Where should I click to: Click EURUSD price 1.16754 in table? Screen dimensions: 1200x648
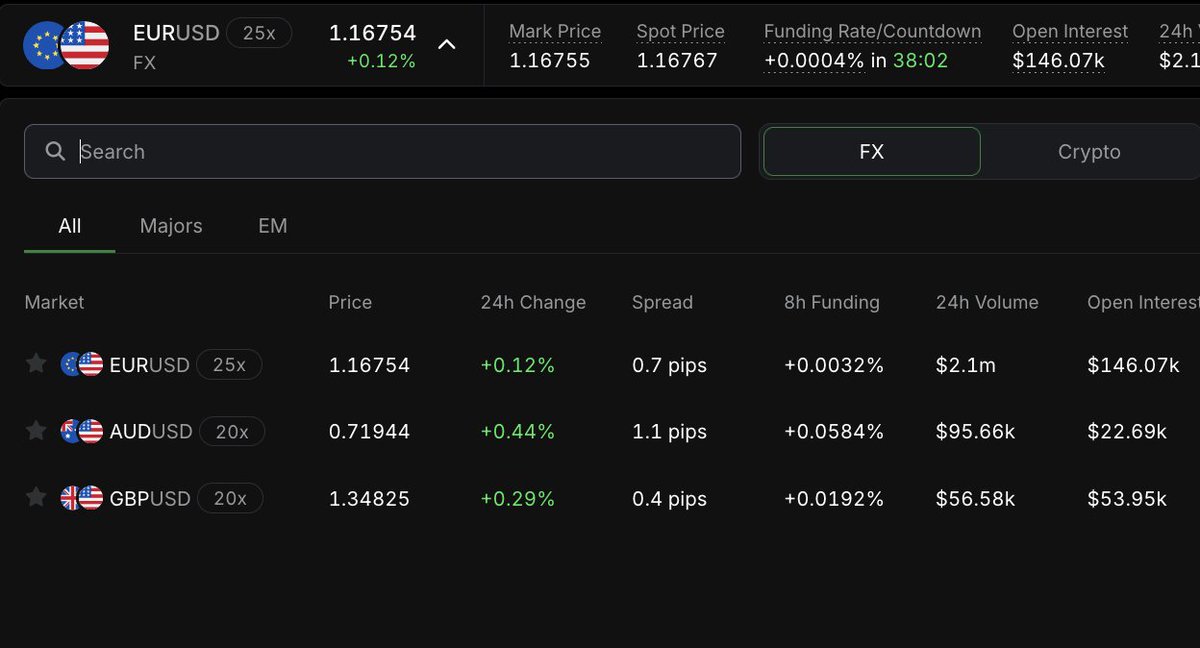[369, 365]
